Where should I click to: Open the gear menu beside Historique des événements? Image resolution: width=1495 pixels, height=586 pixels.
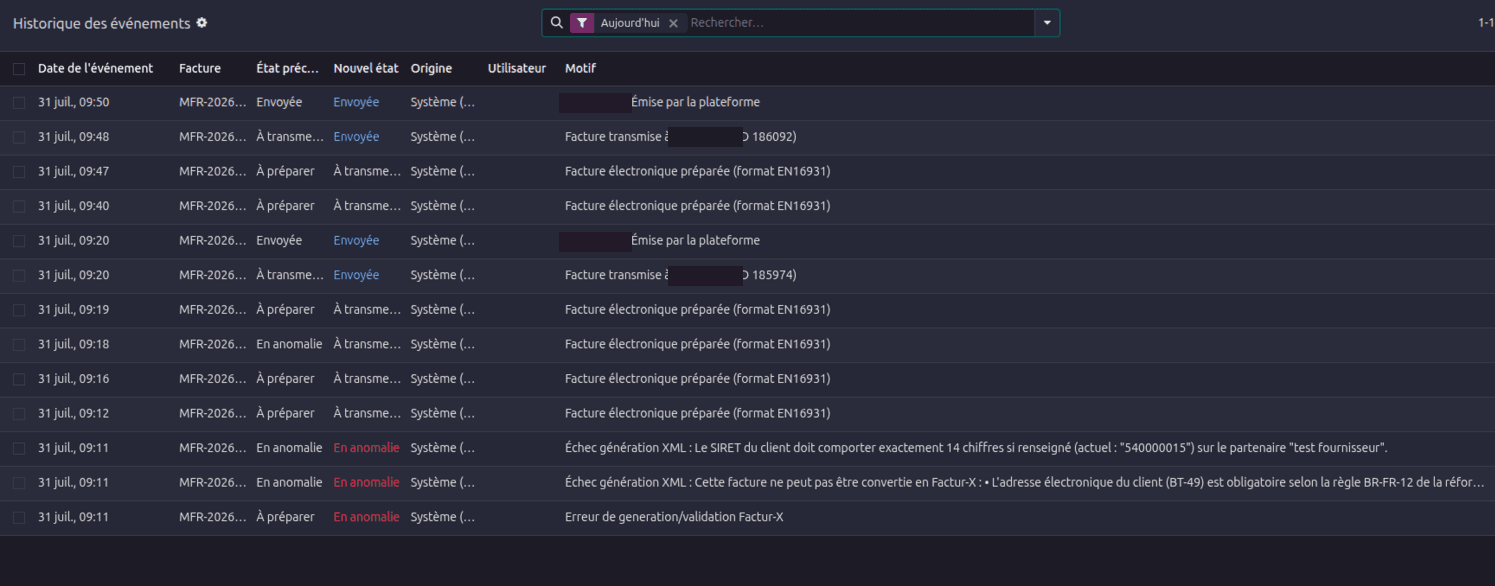[202, 23]
